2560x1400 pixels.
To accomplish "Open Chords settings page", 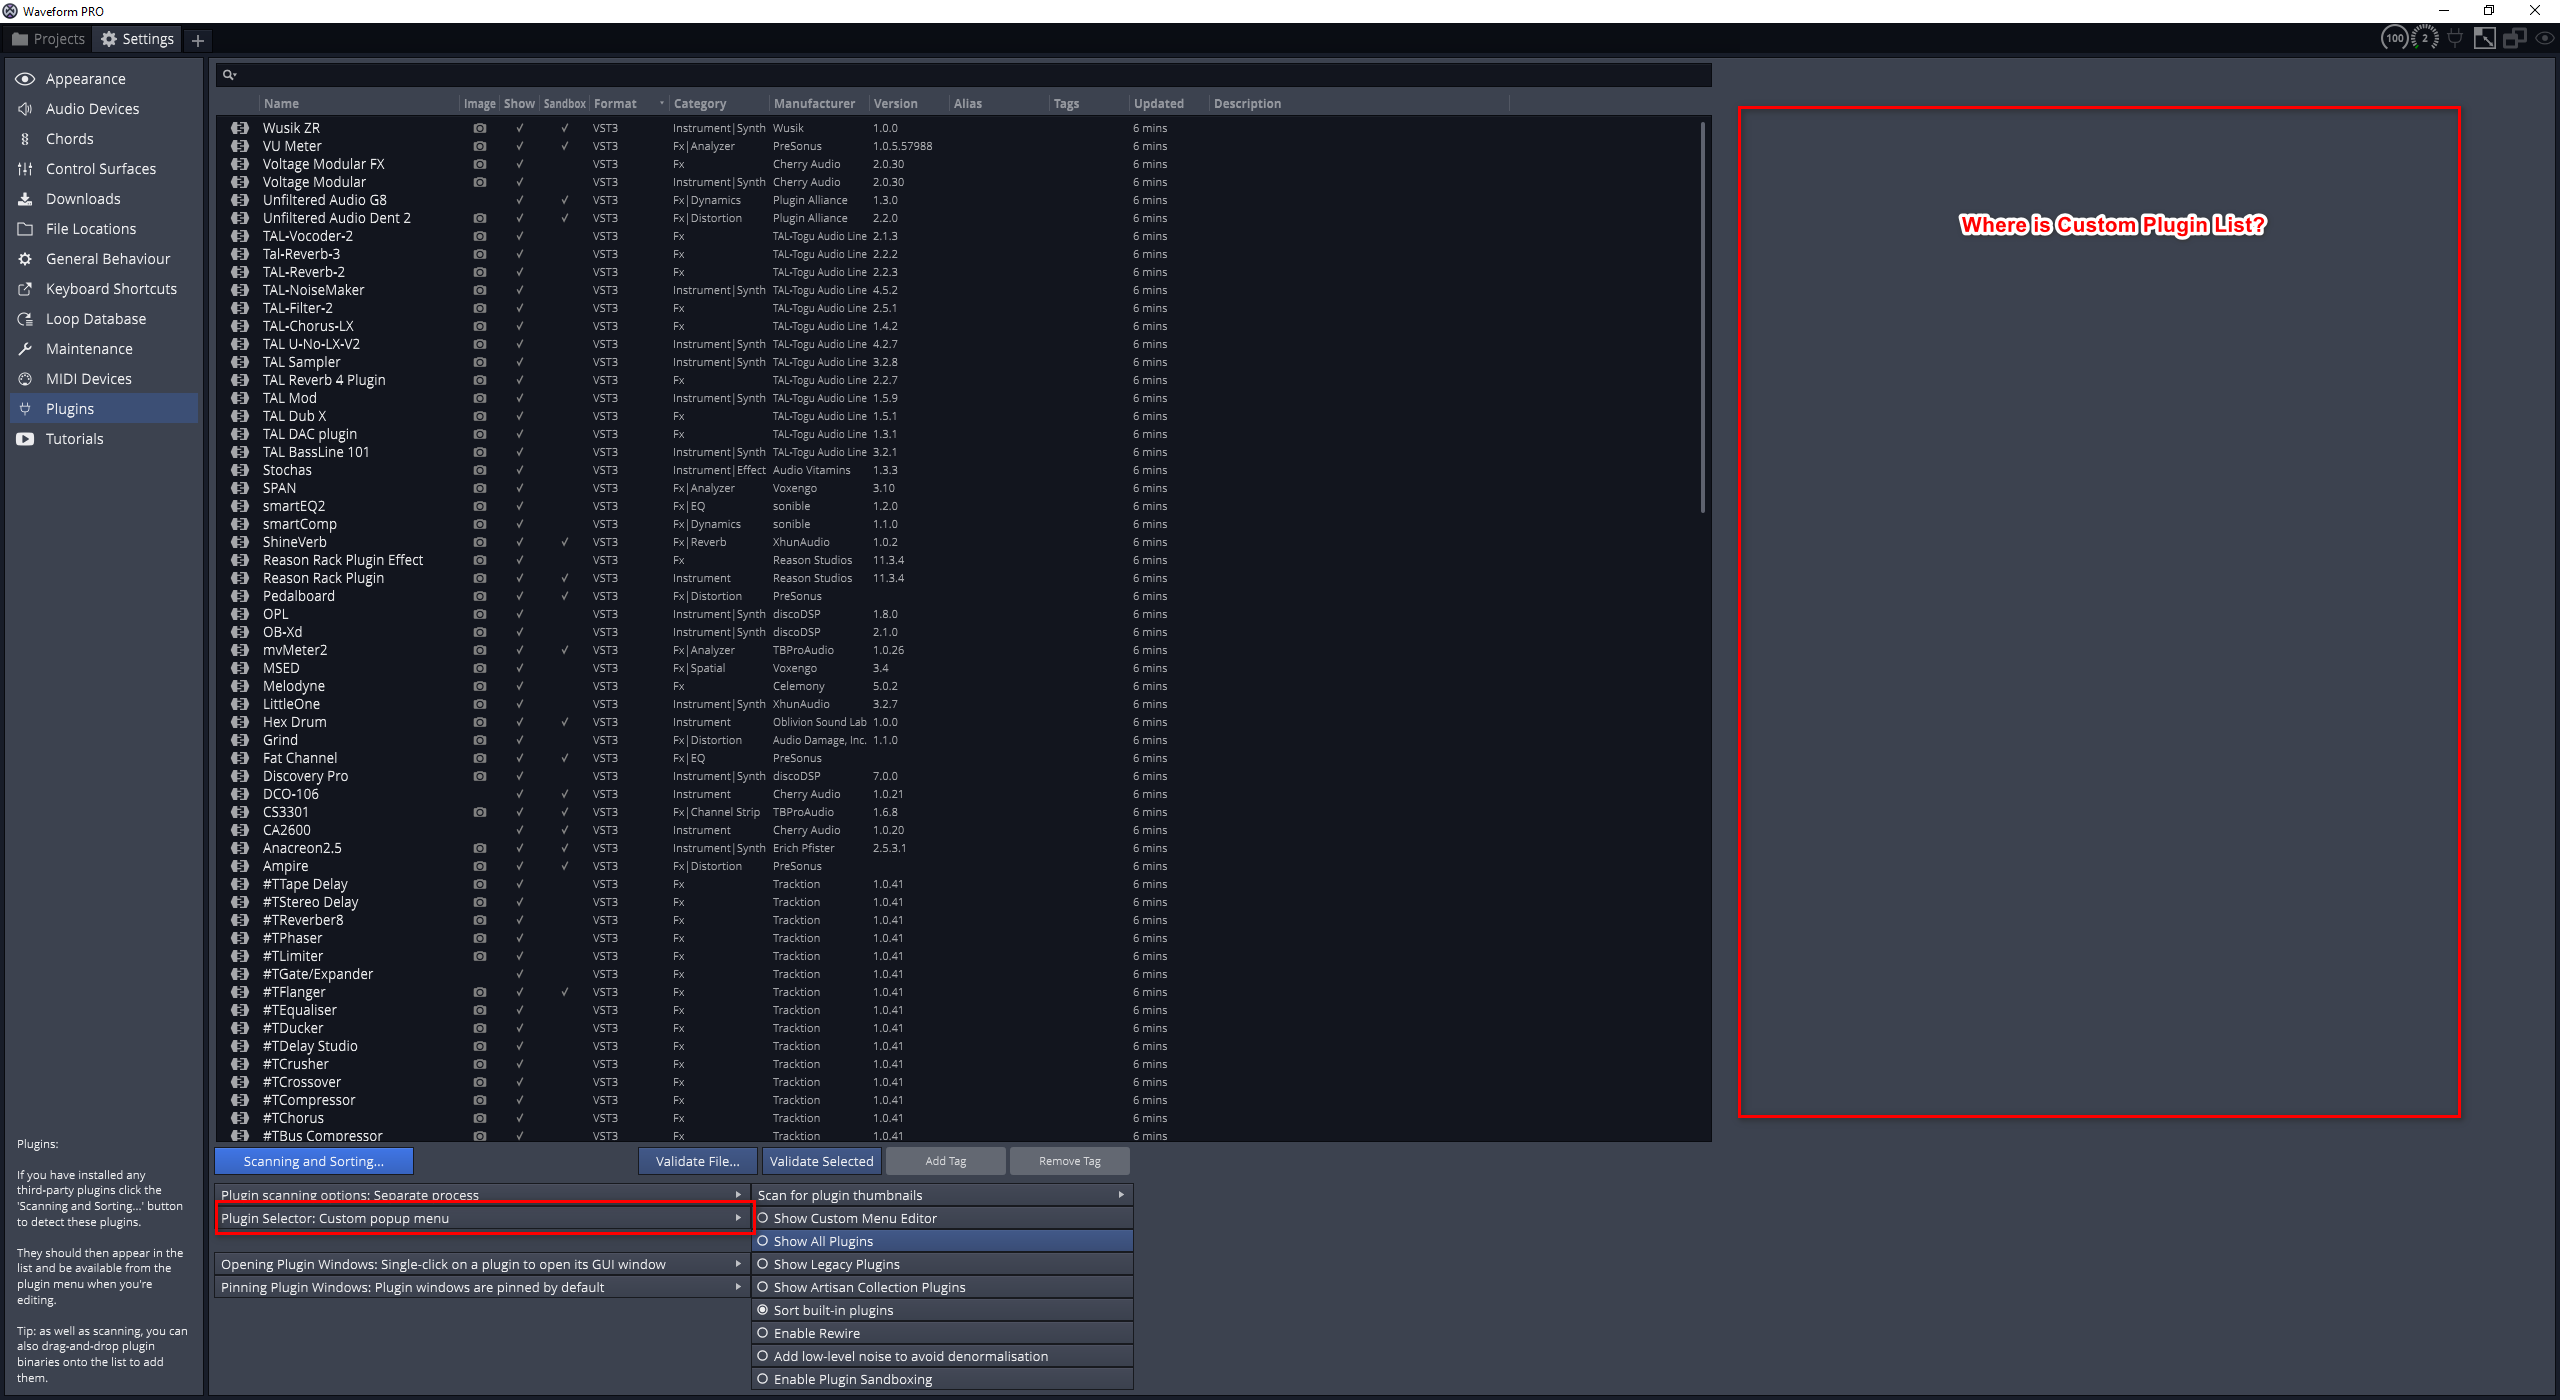I will pyautogui.click(x=104, y=139).
